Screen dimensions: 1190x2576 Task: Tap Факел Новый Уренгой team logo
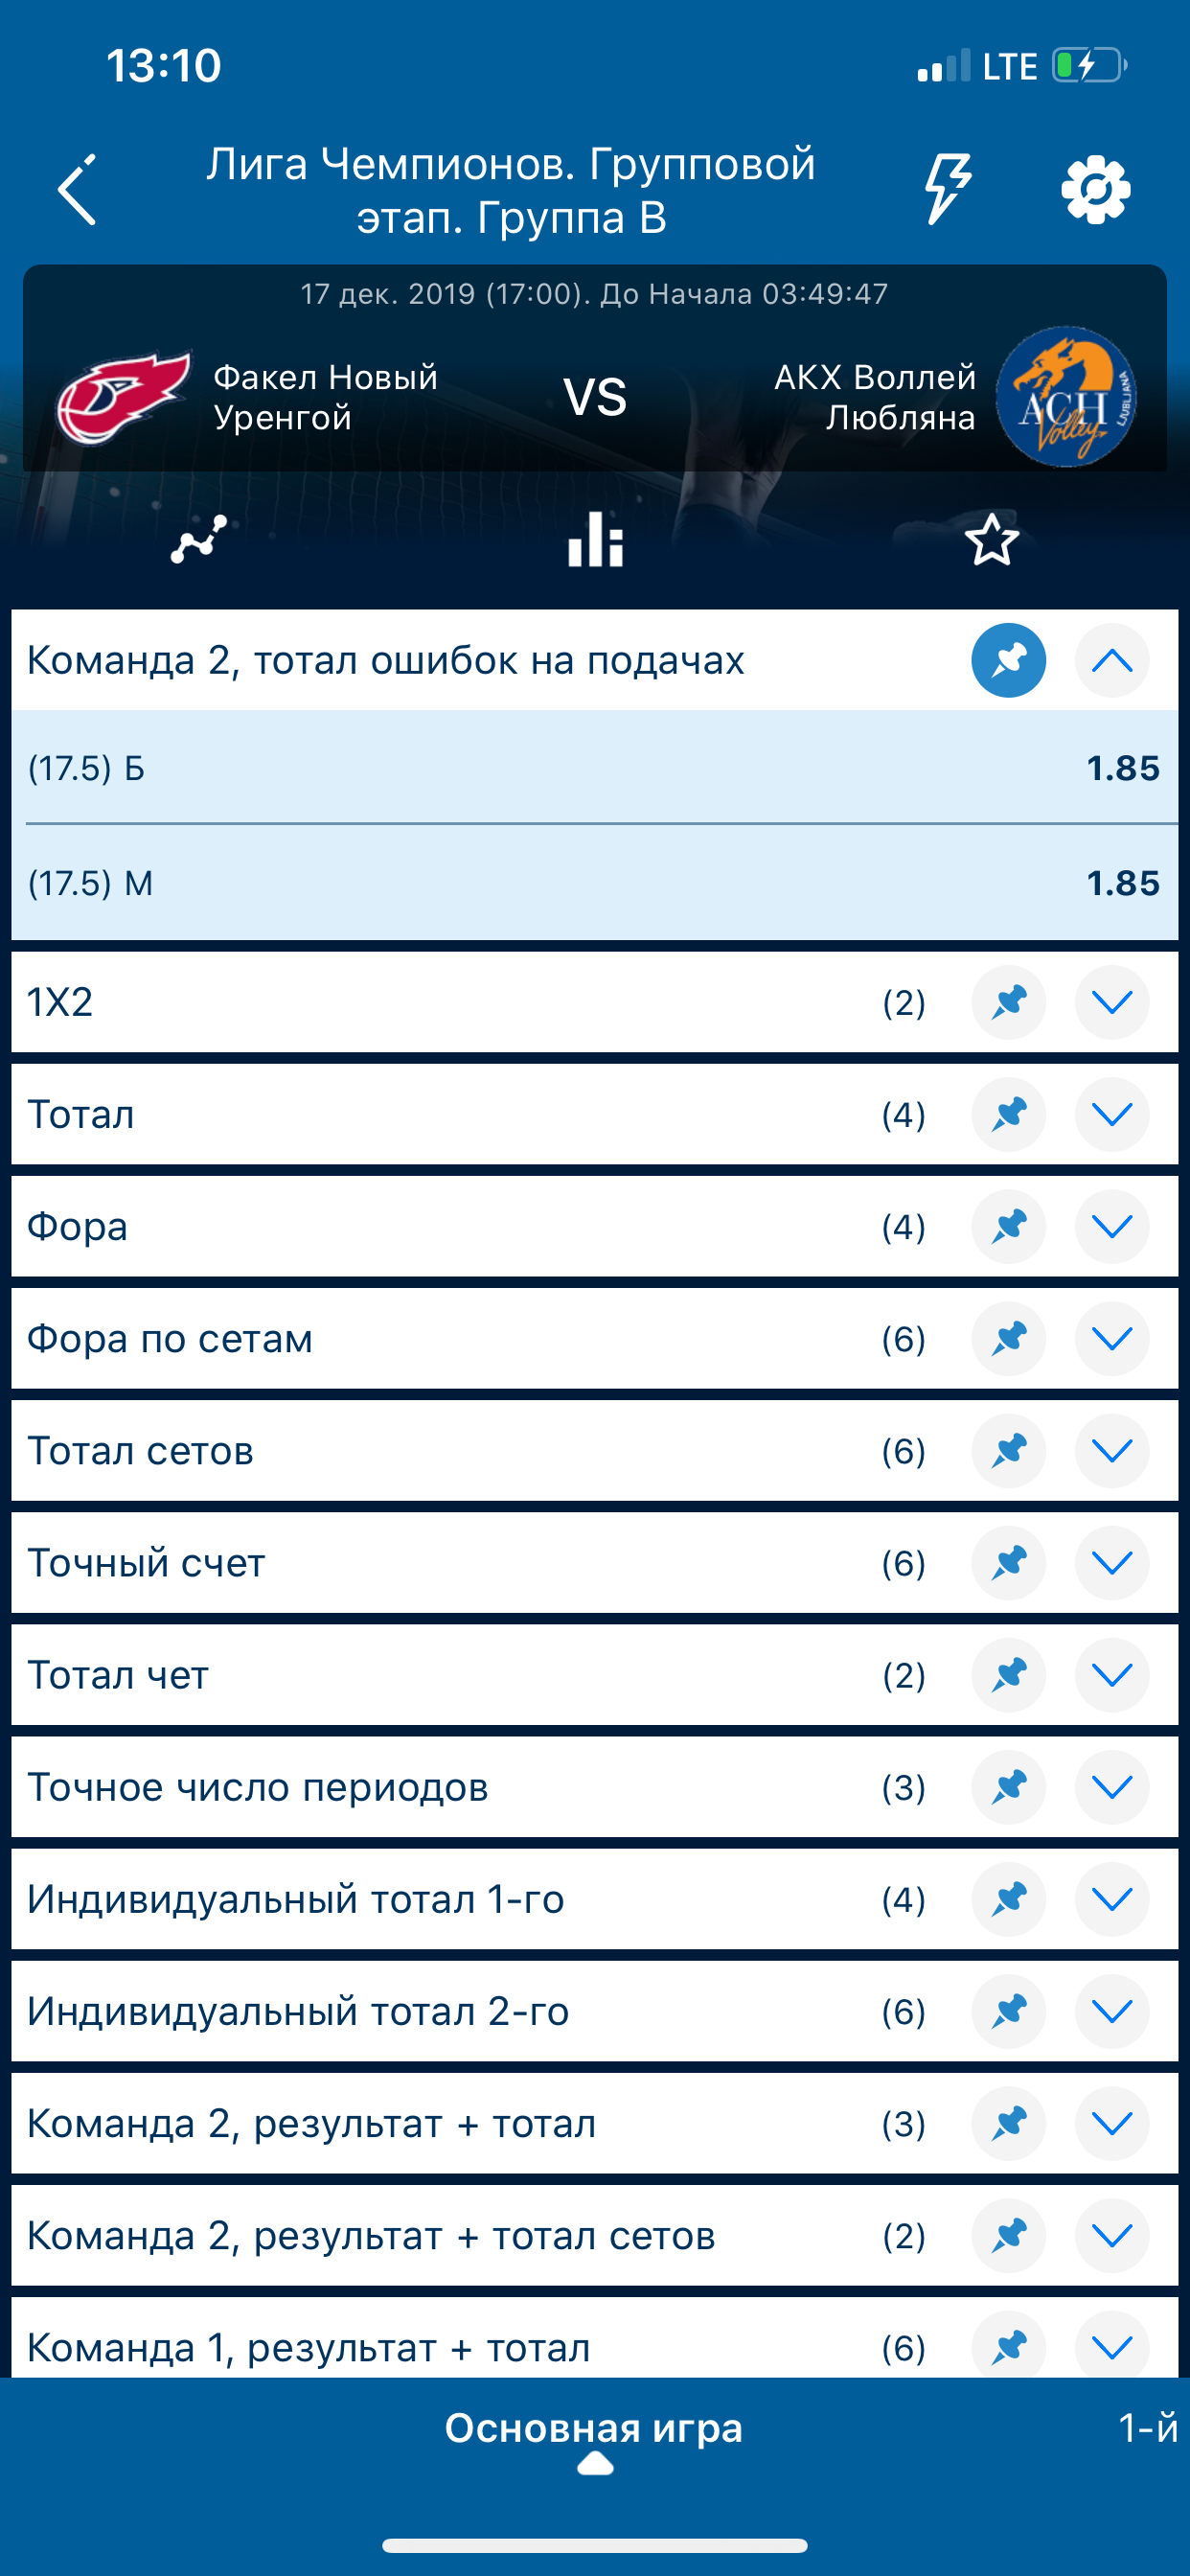(123, 398)
